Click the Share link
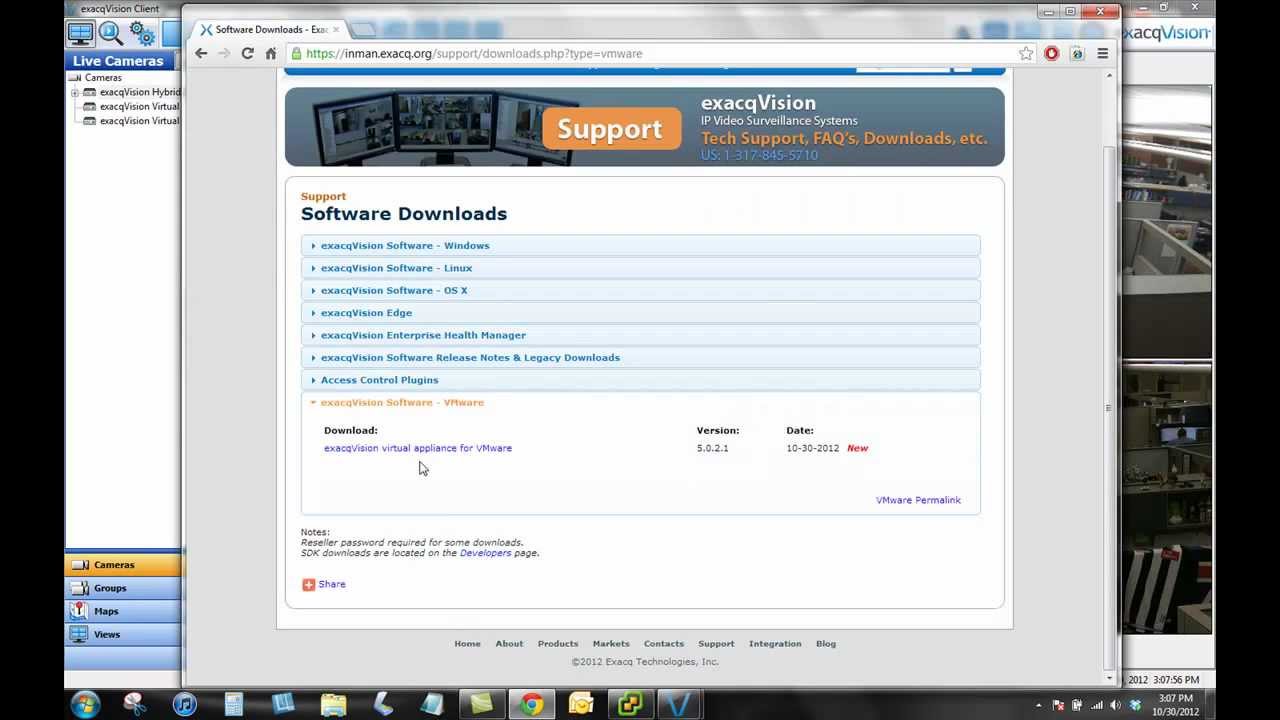Screen dimensions: 1280x720 (x=332, y=584)
